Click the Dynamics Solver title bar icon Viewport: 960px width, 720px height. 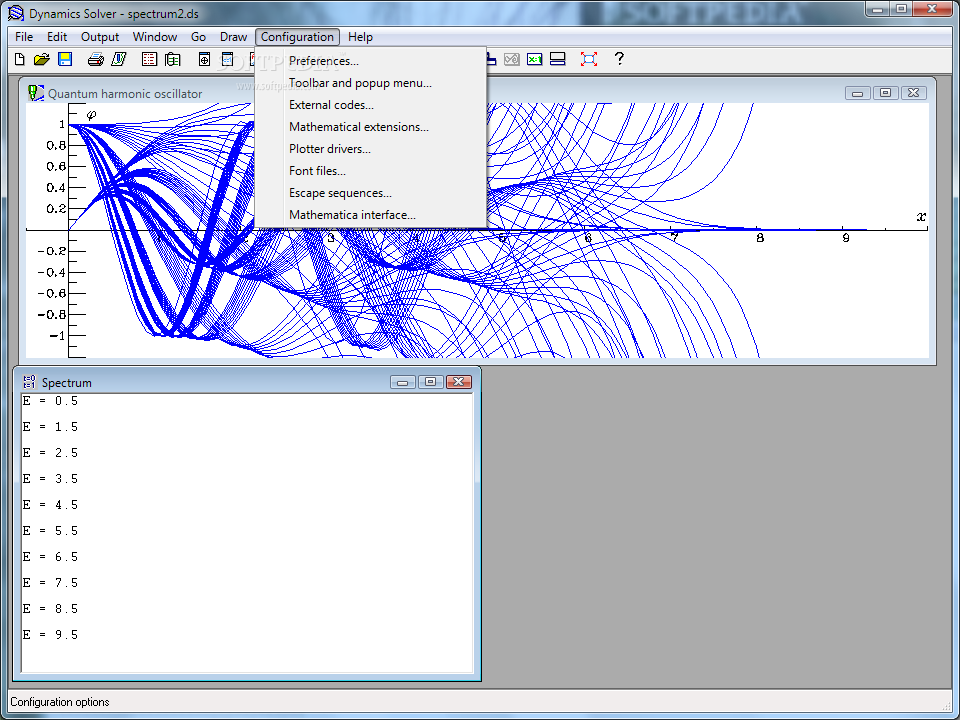(16, 13)
